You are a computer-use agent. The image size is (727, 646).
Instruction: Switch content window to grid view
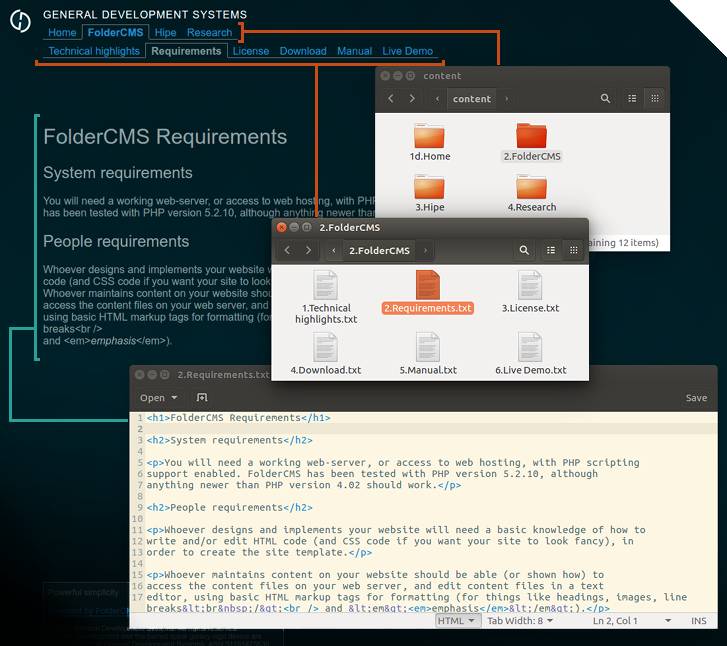point(655,98)
